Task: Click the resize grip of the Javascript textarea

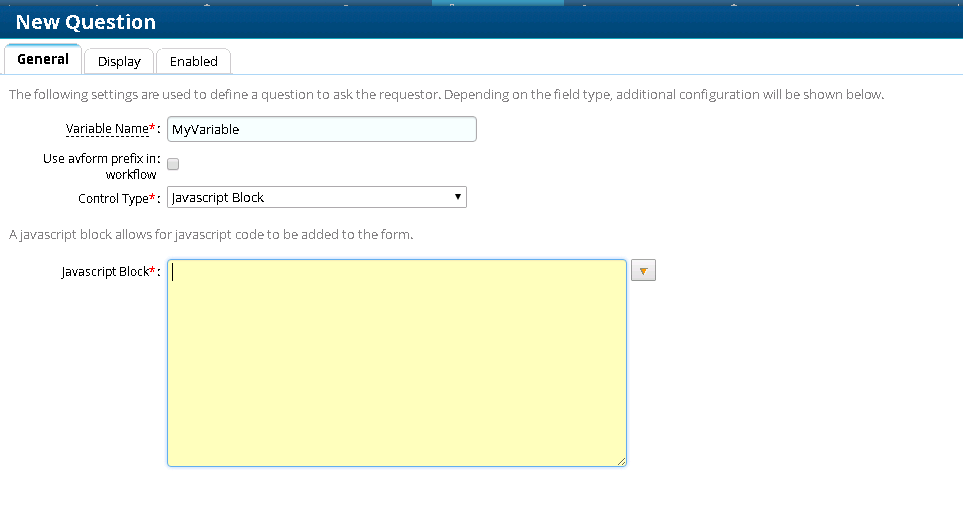Action: 620,460
